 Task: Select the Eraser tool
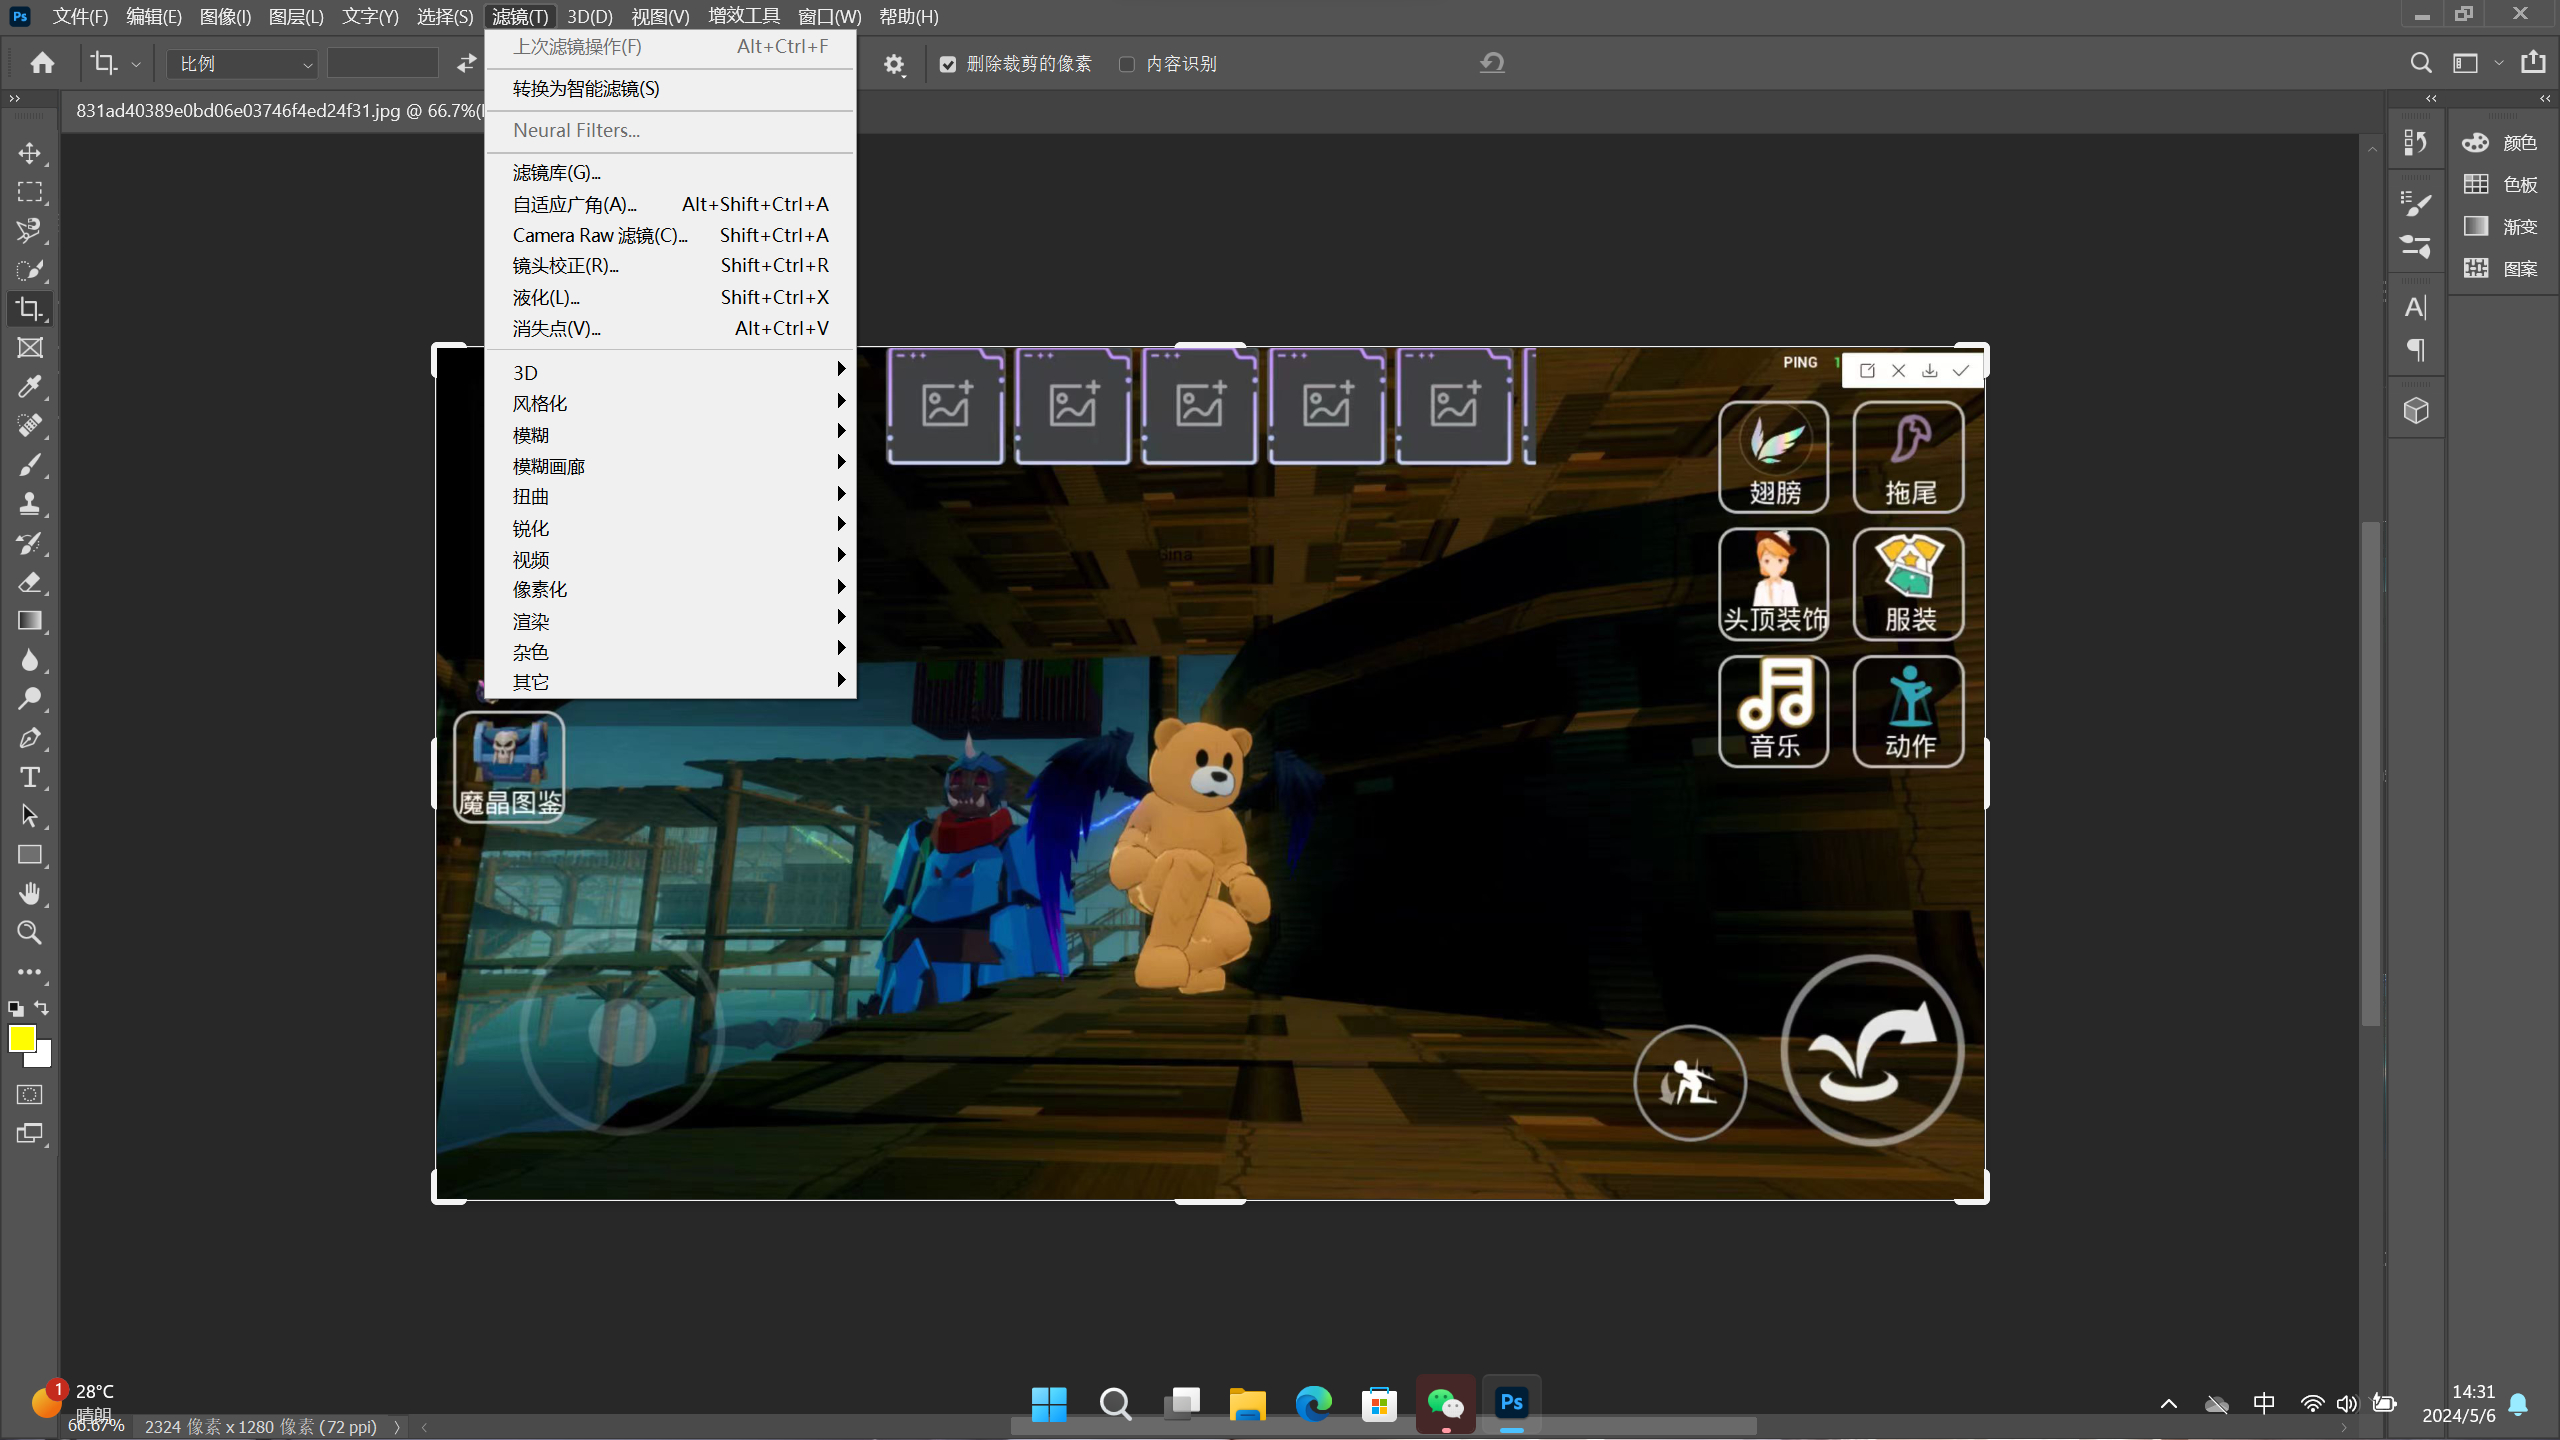(30, 582)
